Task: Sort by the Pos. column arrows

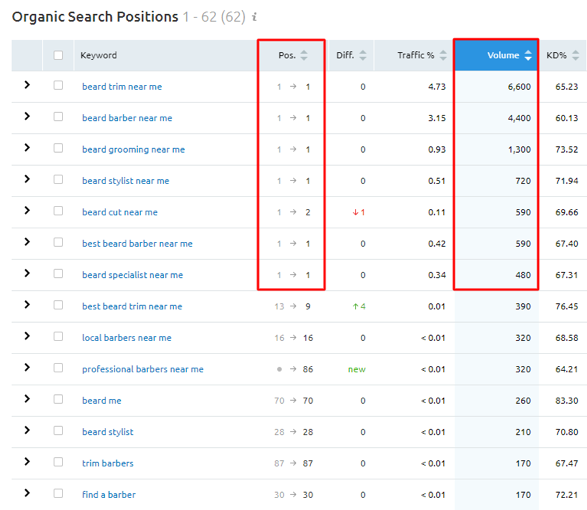Action: pos(304,55)
